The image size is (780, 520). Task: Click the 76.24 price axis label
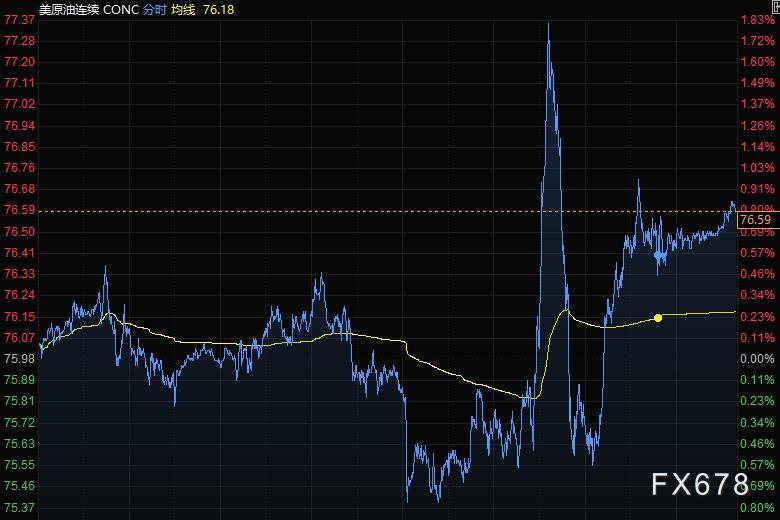click(19, 295)
